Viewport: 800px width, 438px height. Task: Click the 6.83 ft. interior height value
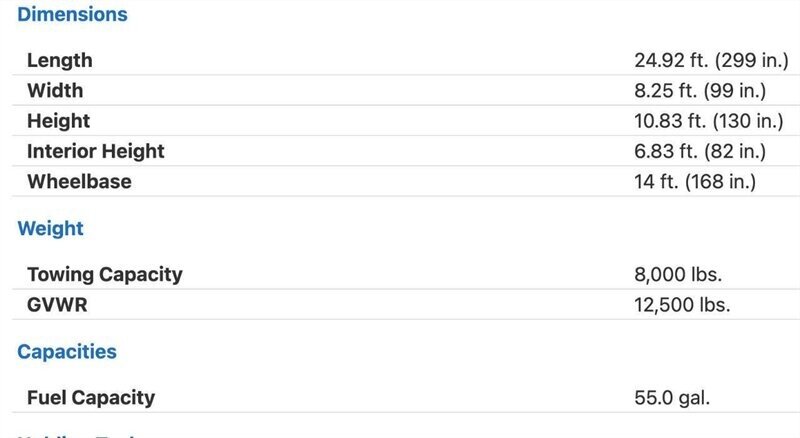[700, 151]
